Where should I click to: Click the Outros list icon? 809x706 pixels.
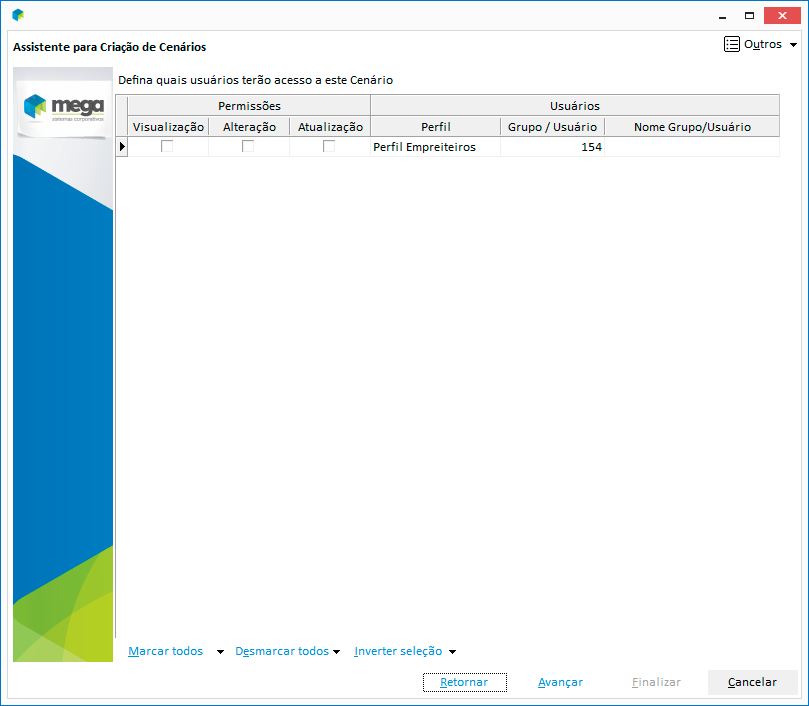(x=732, y=45)
